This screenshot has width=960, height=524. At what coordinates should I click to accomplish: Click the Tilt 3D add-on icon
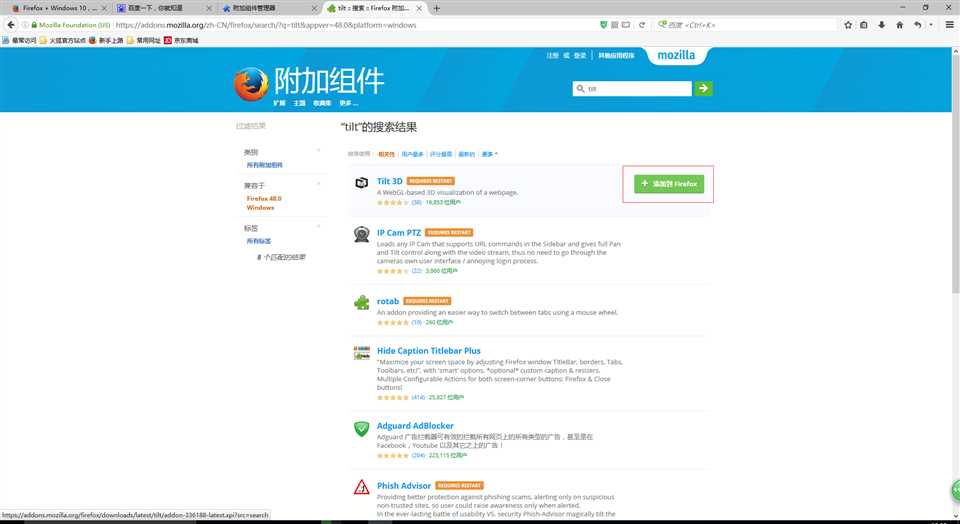361,182
